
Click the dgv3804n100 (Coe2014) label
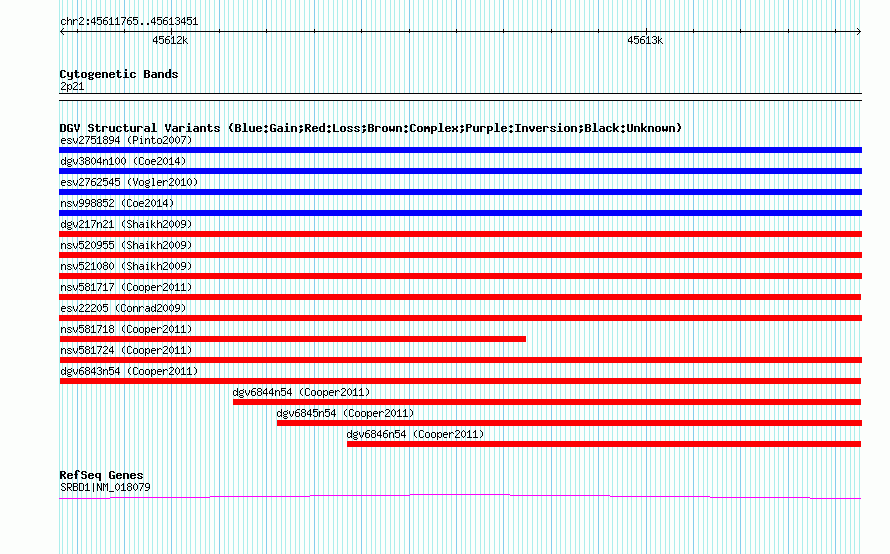click(123, 161)
